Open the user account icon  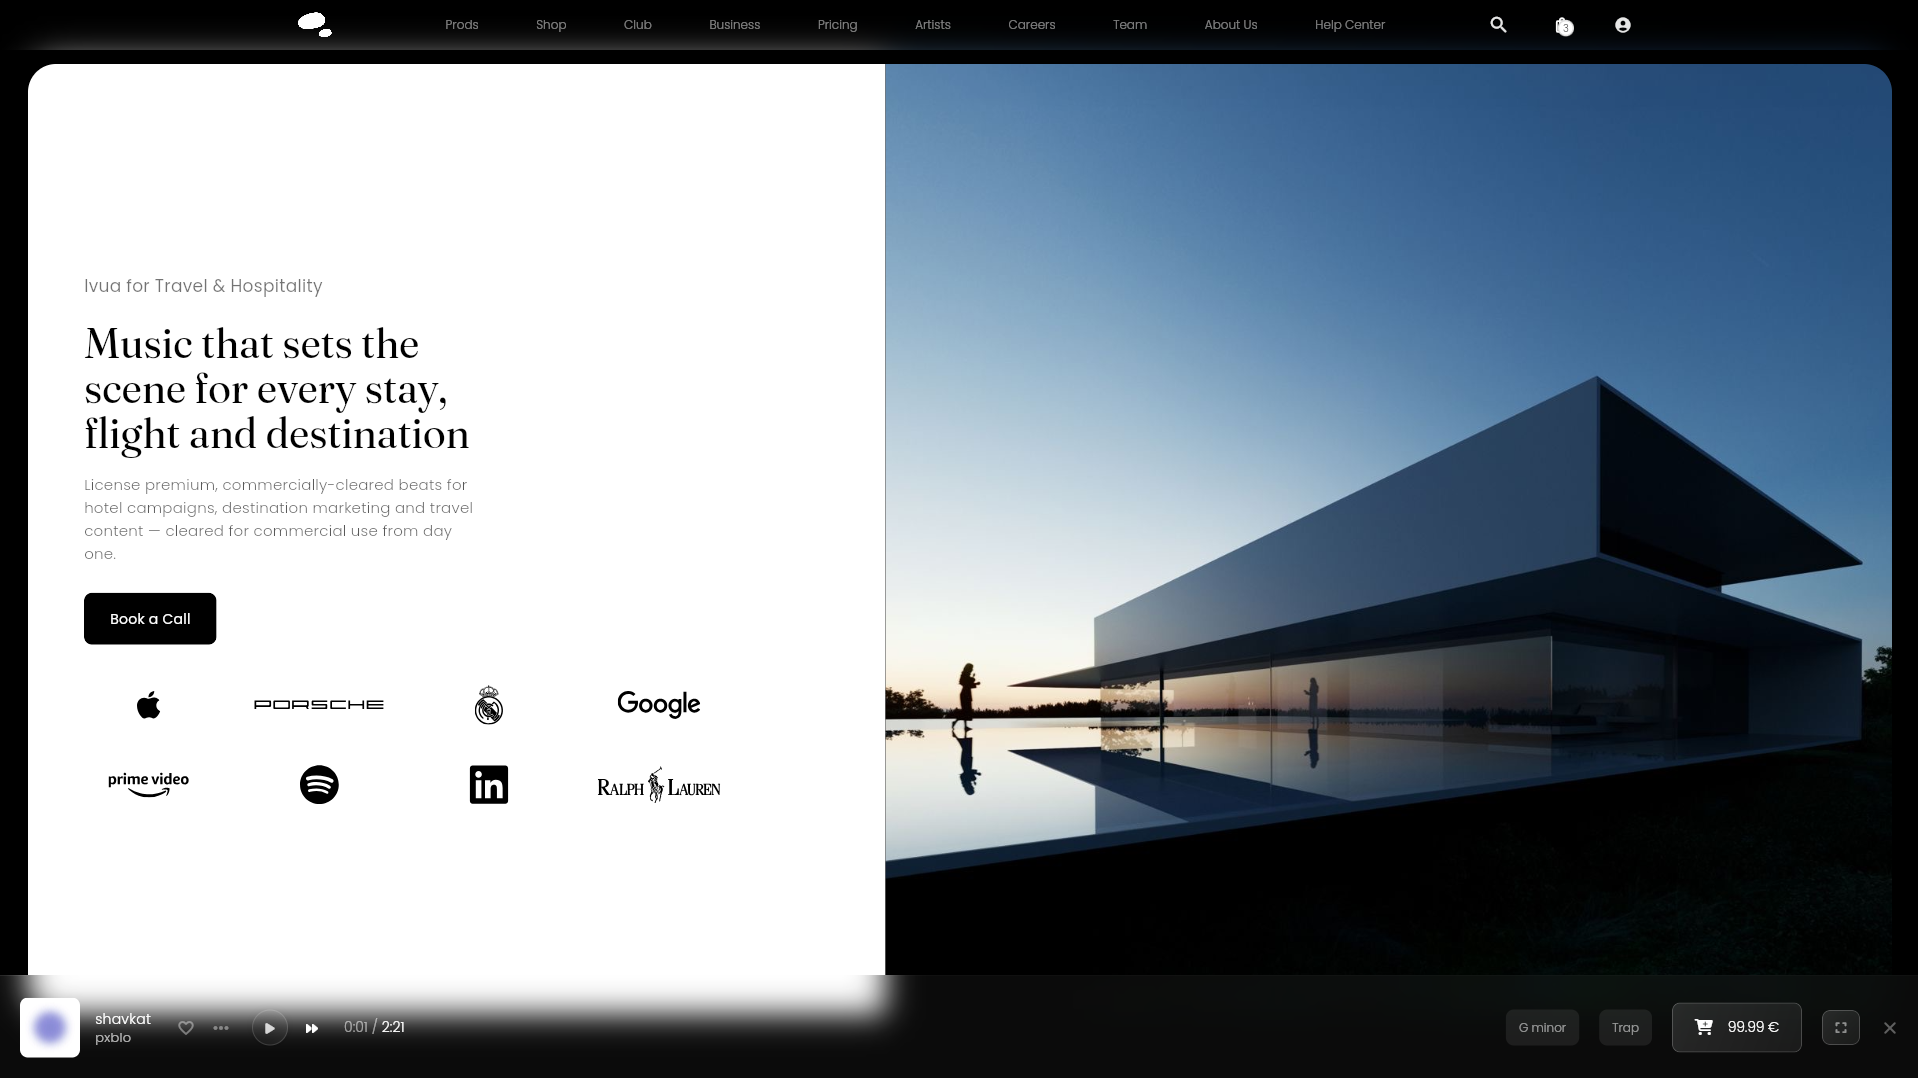(x=1623, y=25)
